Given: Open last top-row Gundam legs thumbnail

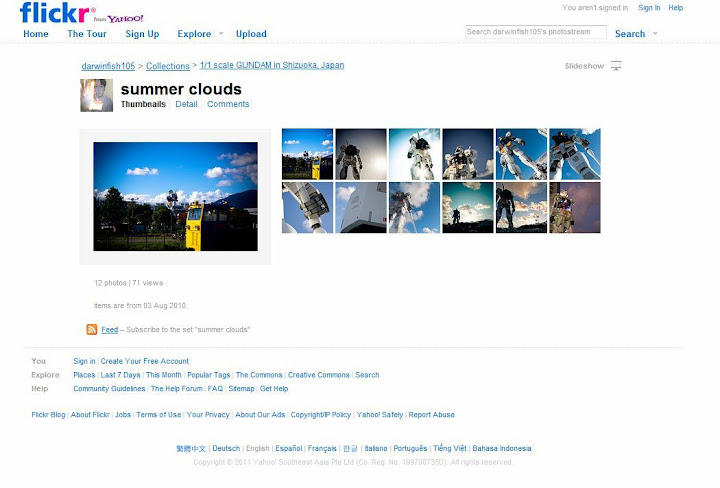Looking at the screenshot, I should [x=575, y=154].
